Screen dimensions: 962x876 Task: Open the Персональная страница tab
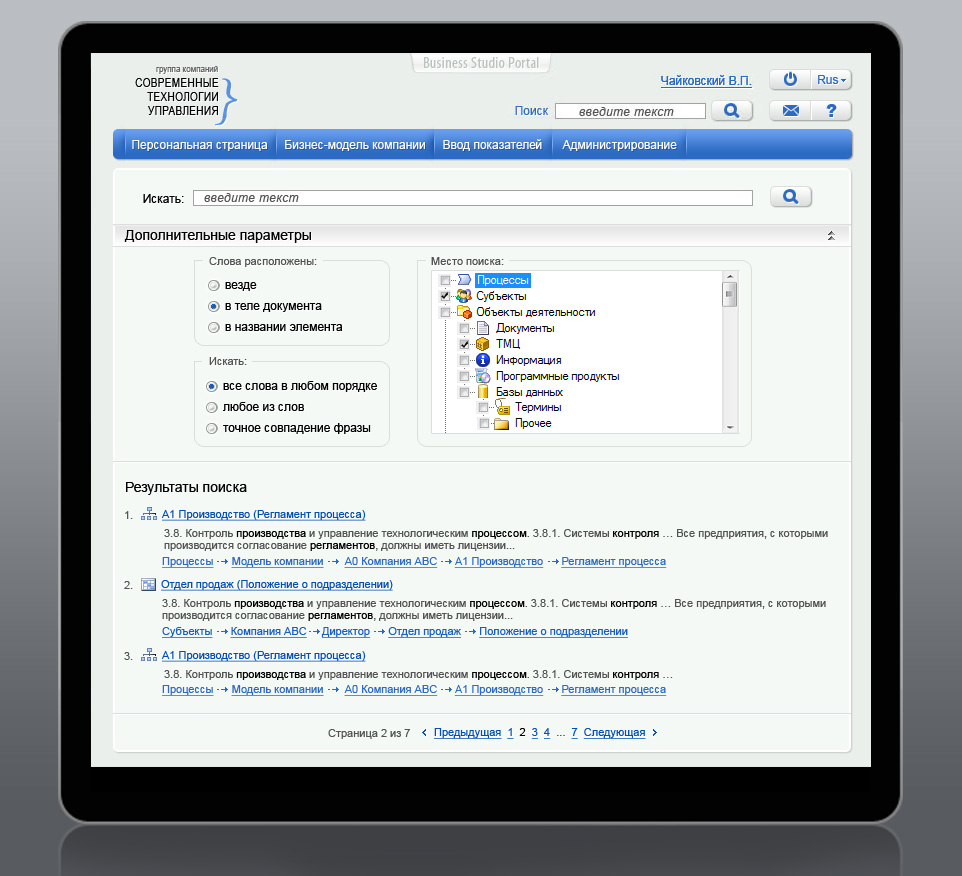pyautogui.click(x=199, y=145)
